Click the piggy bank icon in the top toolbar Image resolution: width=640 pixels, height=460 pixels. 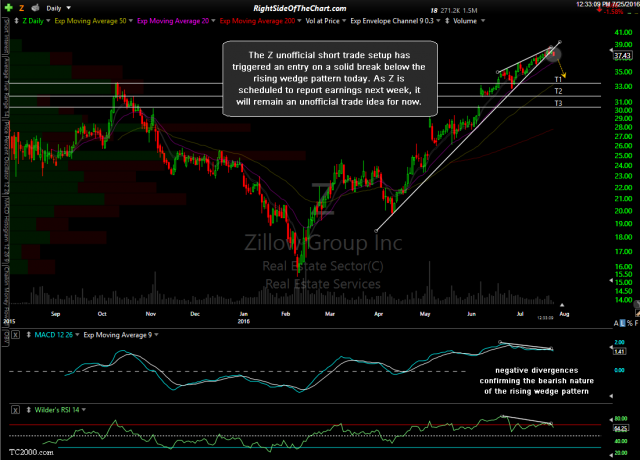tap(35, 8)
